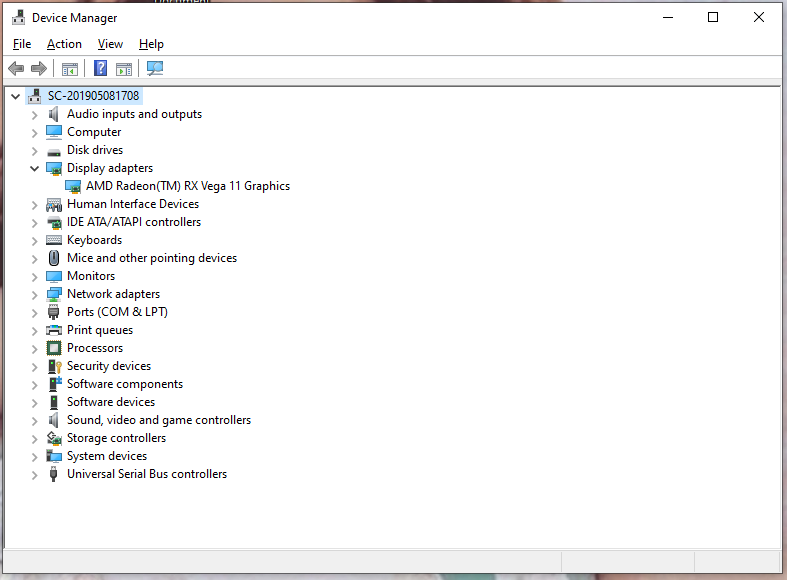Open the Help menu
Image resolution: width=787 pixels, height=580 pixels.
(x=151, y=44)
